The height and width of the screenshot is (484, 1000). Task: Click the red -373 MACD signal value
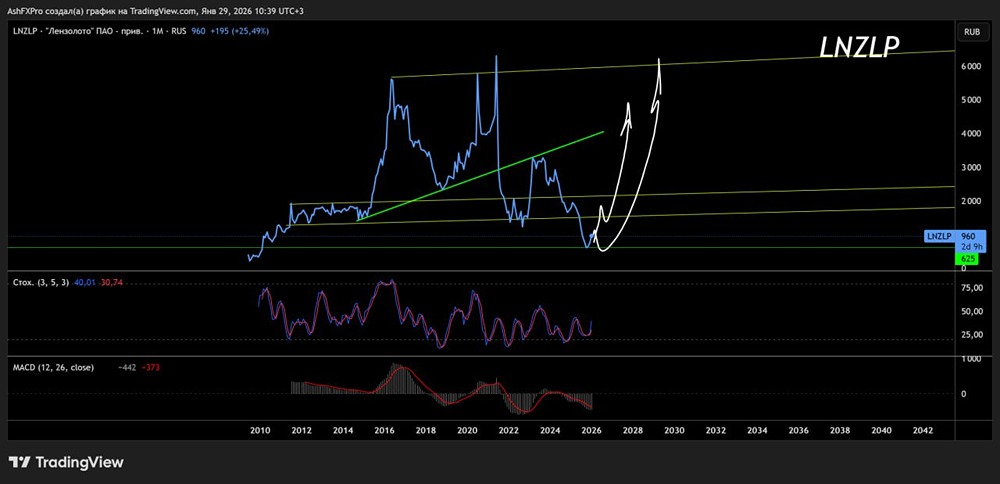coord(151,367)
